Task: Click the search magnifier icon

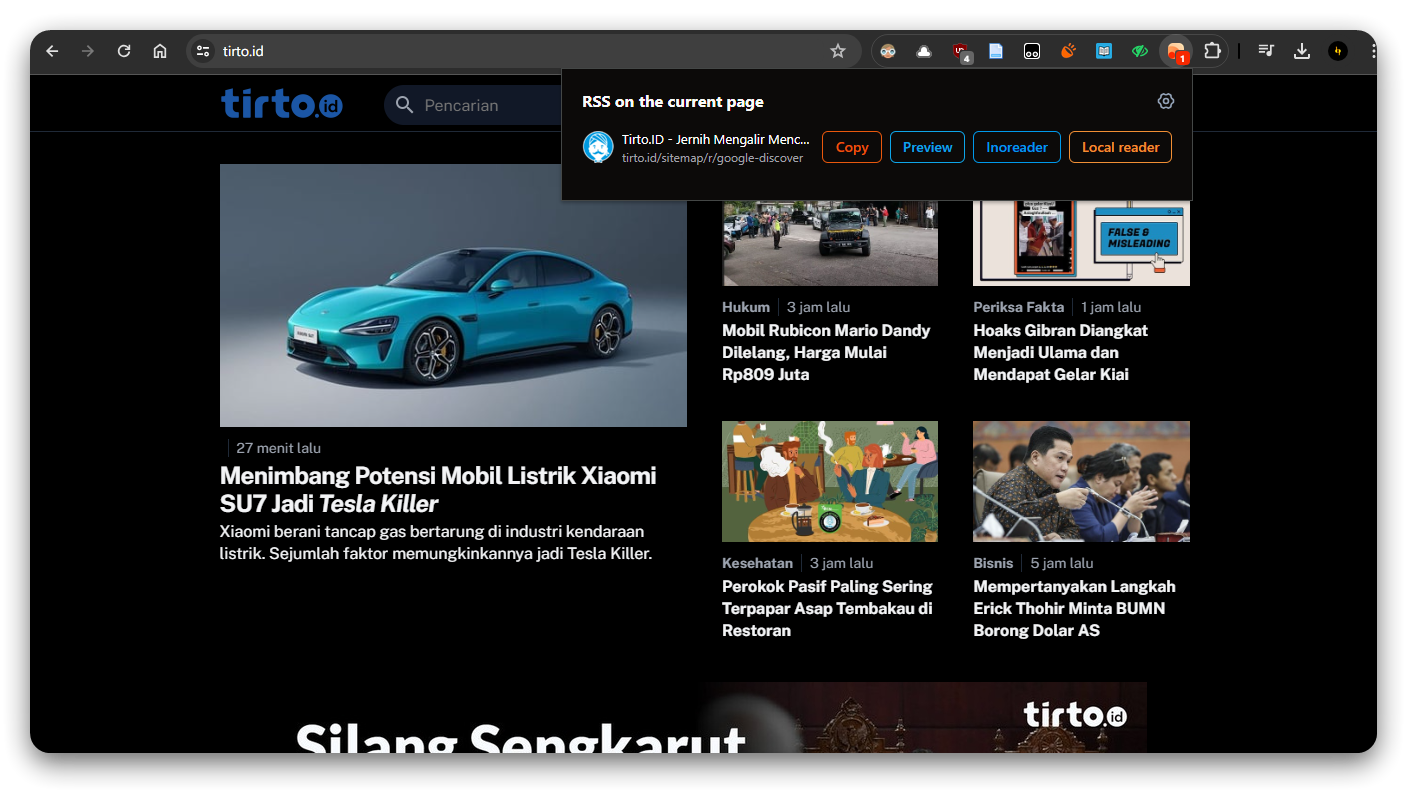Action: tap(404, 105)
